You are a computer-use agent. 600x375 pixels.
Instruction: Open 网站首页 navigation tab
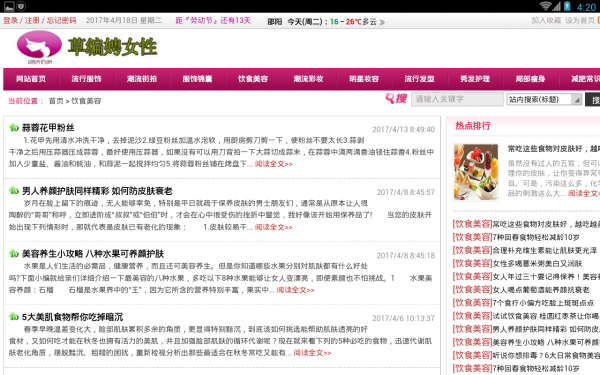pyautogui.click(x=31, y=79)
